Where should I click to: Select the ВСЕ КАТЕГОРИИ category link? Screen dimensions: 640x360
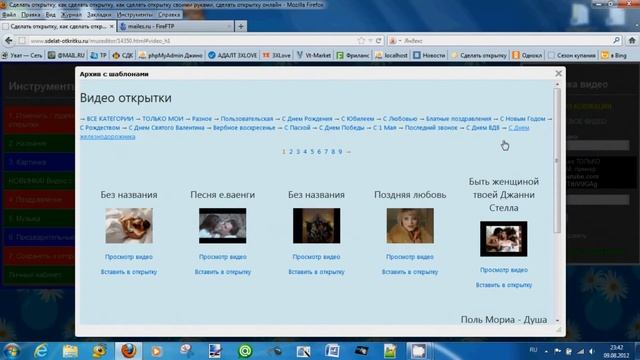pyautogui.click(x=110, y=119)
